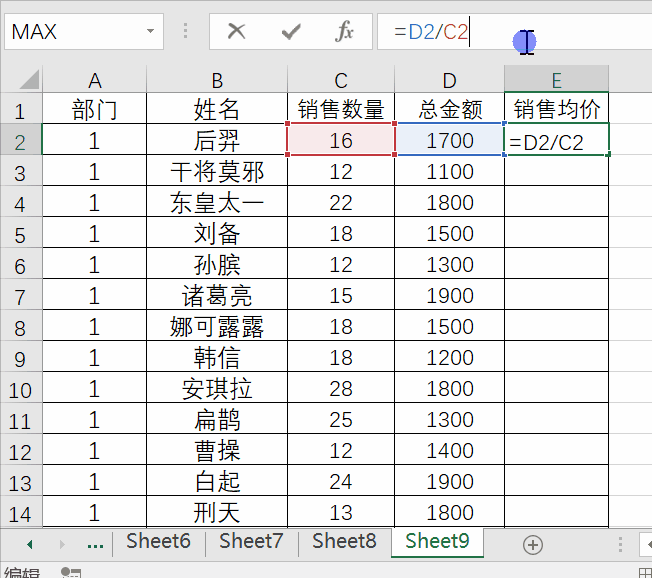Click the cell containing 东皇太一
This screenshot has height=578, width=652.
[217, 202]
